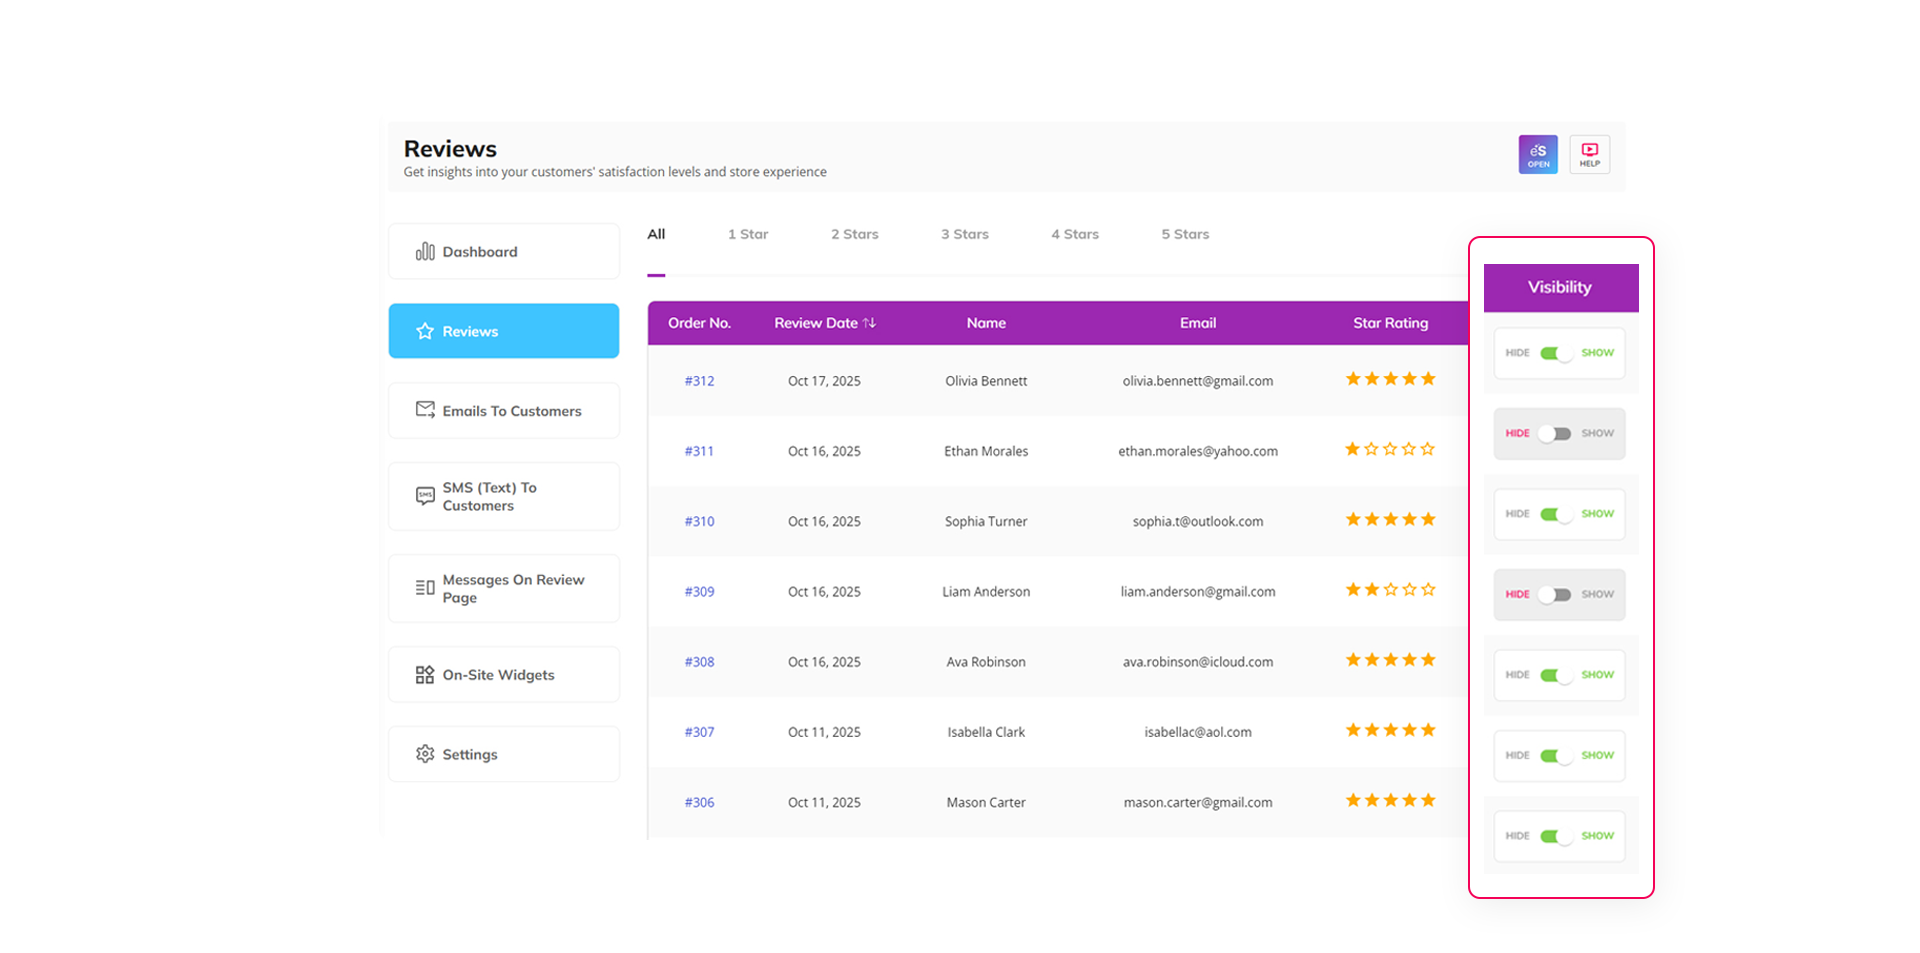Show Liam Anderson's hidden review
Image resolution: width=1920 pixels, height=953 pixels.
(x=1556, y=594)
